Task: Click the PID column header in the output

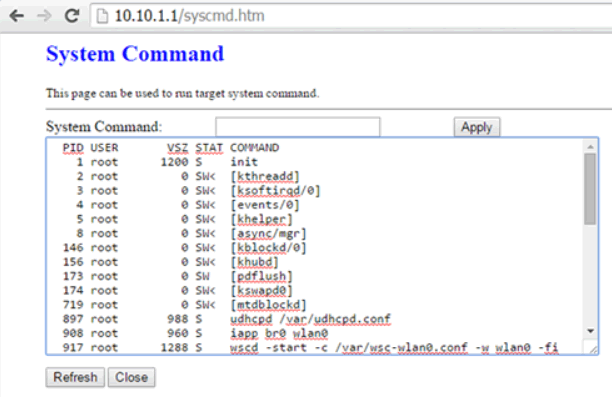Action: pos(73,148)
